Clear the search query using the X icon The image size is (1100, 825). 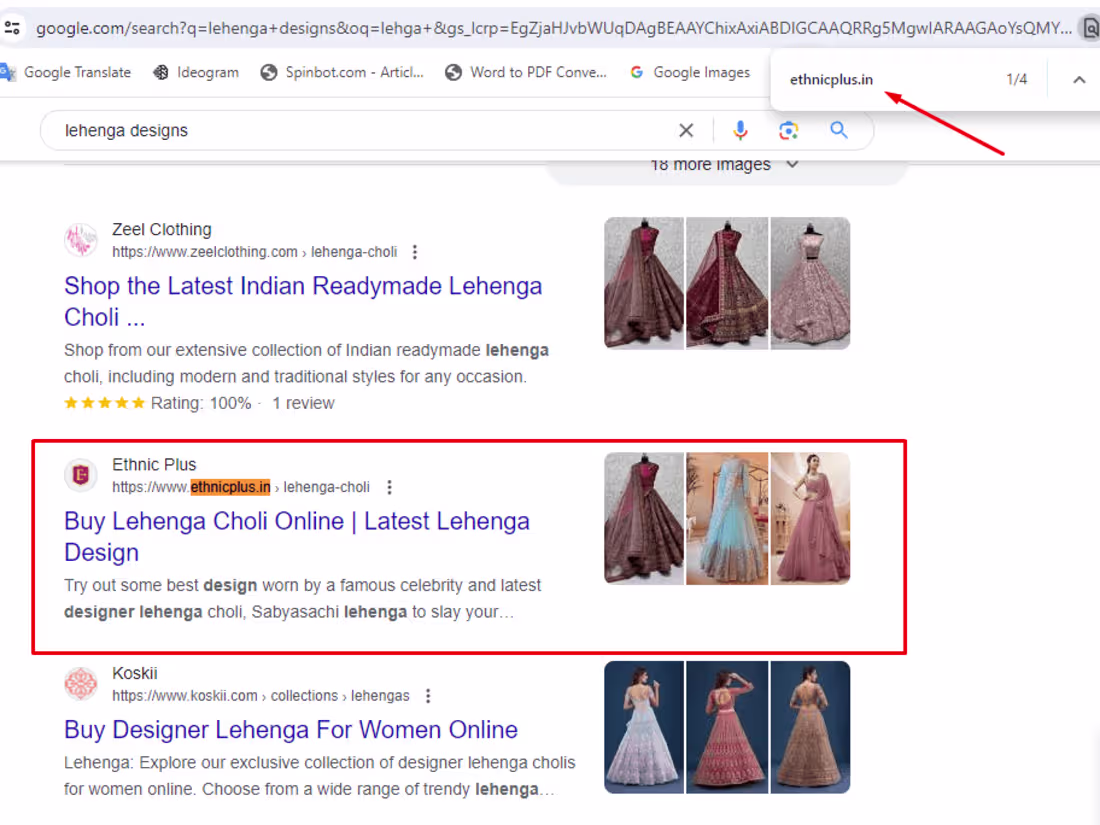pos(686,130)
